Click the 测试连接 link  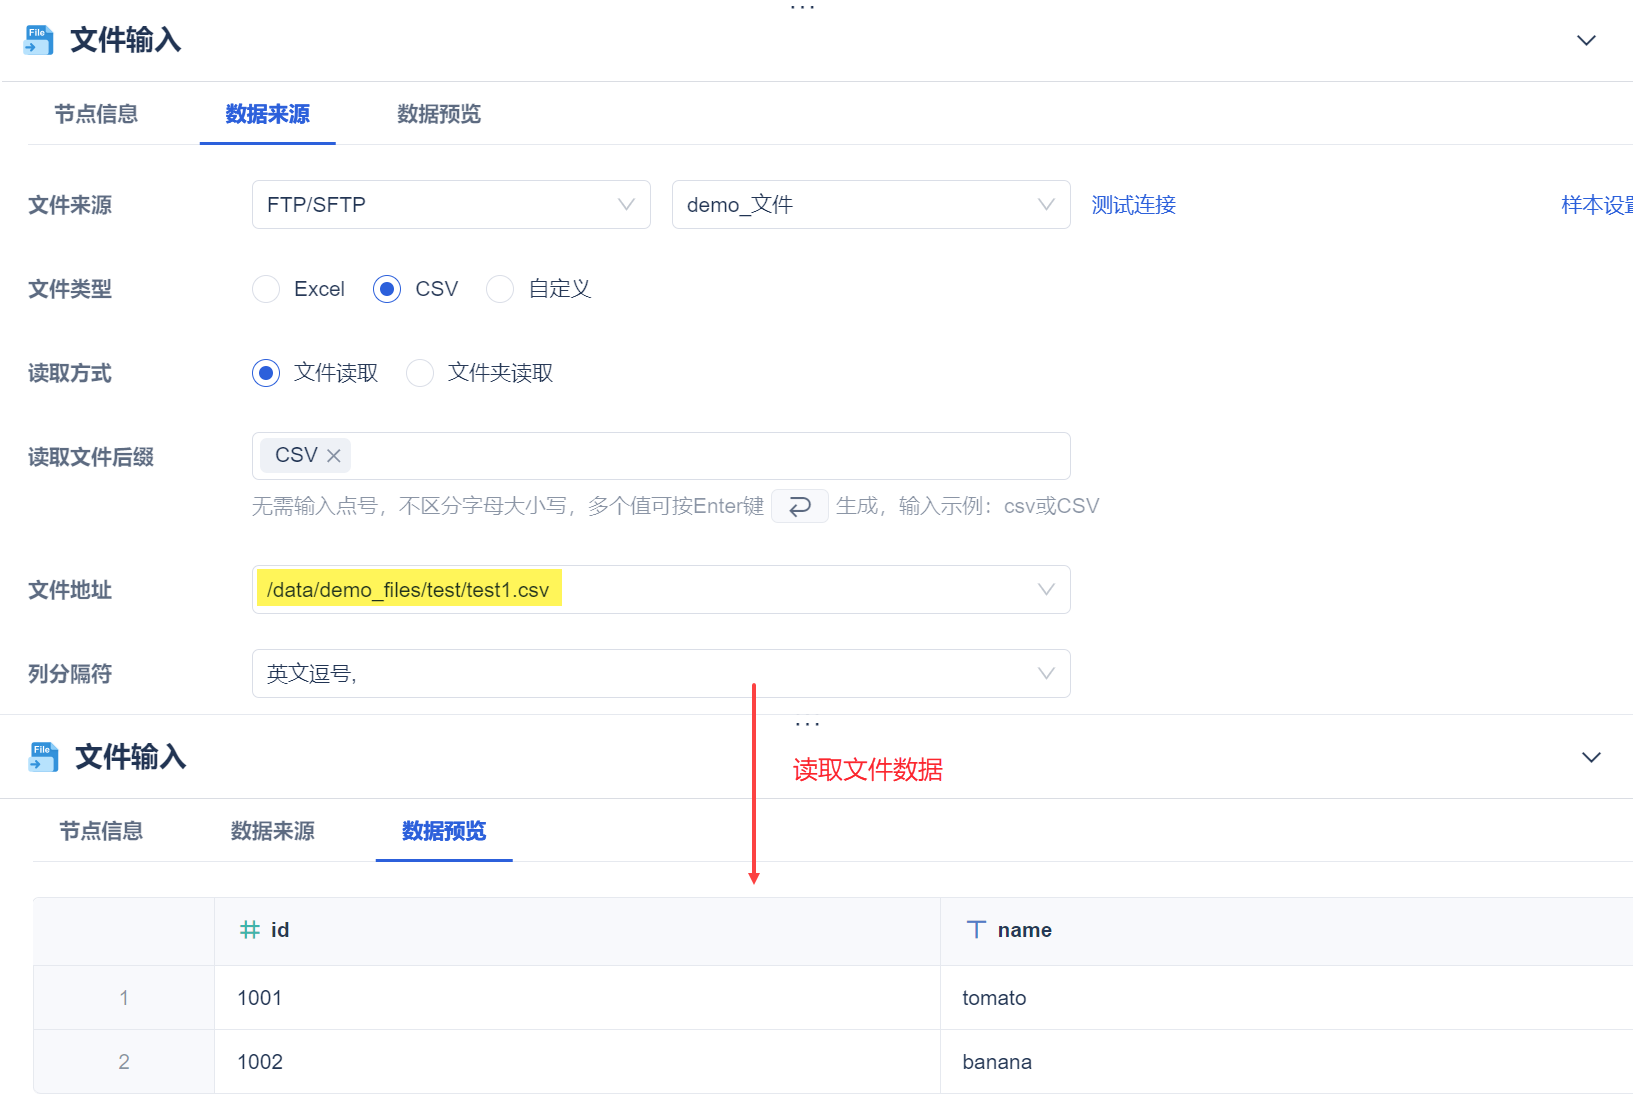point(1134,205)
